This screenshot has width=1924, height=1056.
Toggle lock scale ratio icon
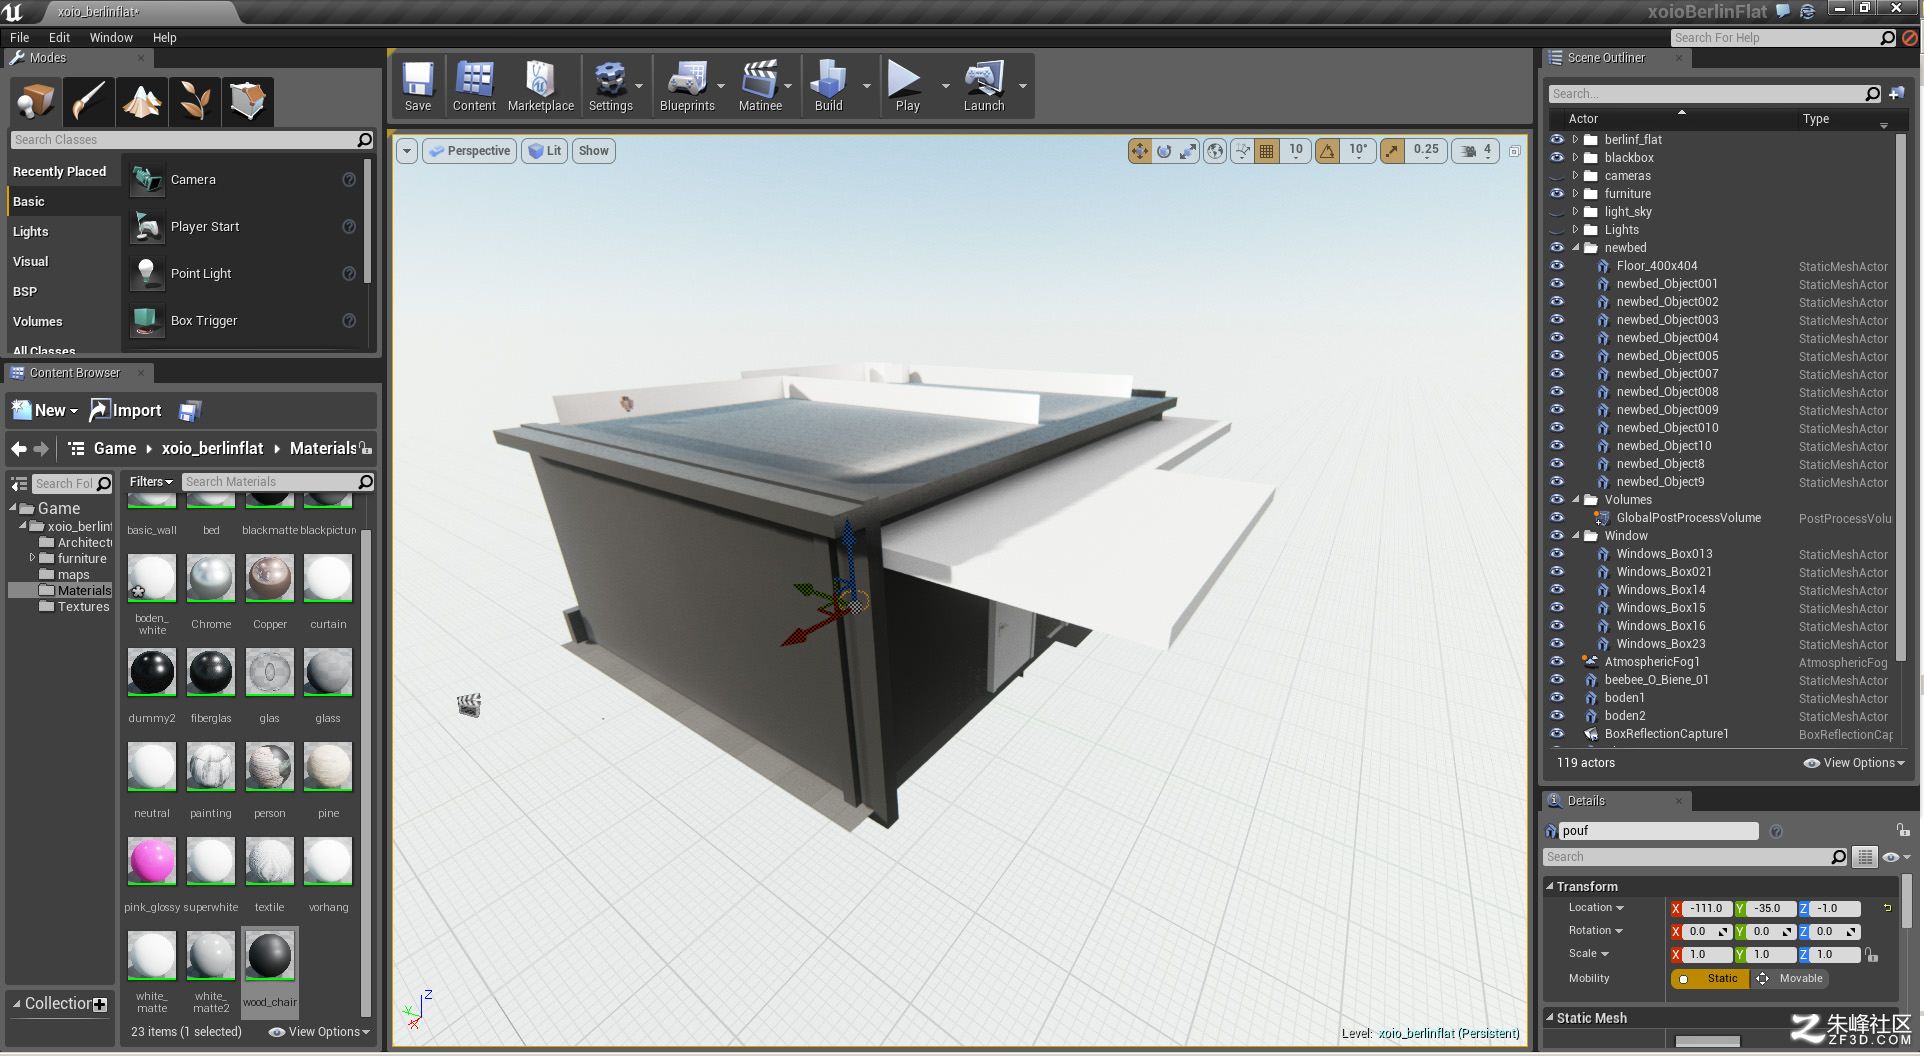click(x=1871, y=955)
